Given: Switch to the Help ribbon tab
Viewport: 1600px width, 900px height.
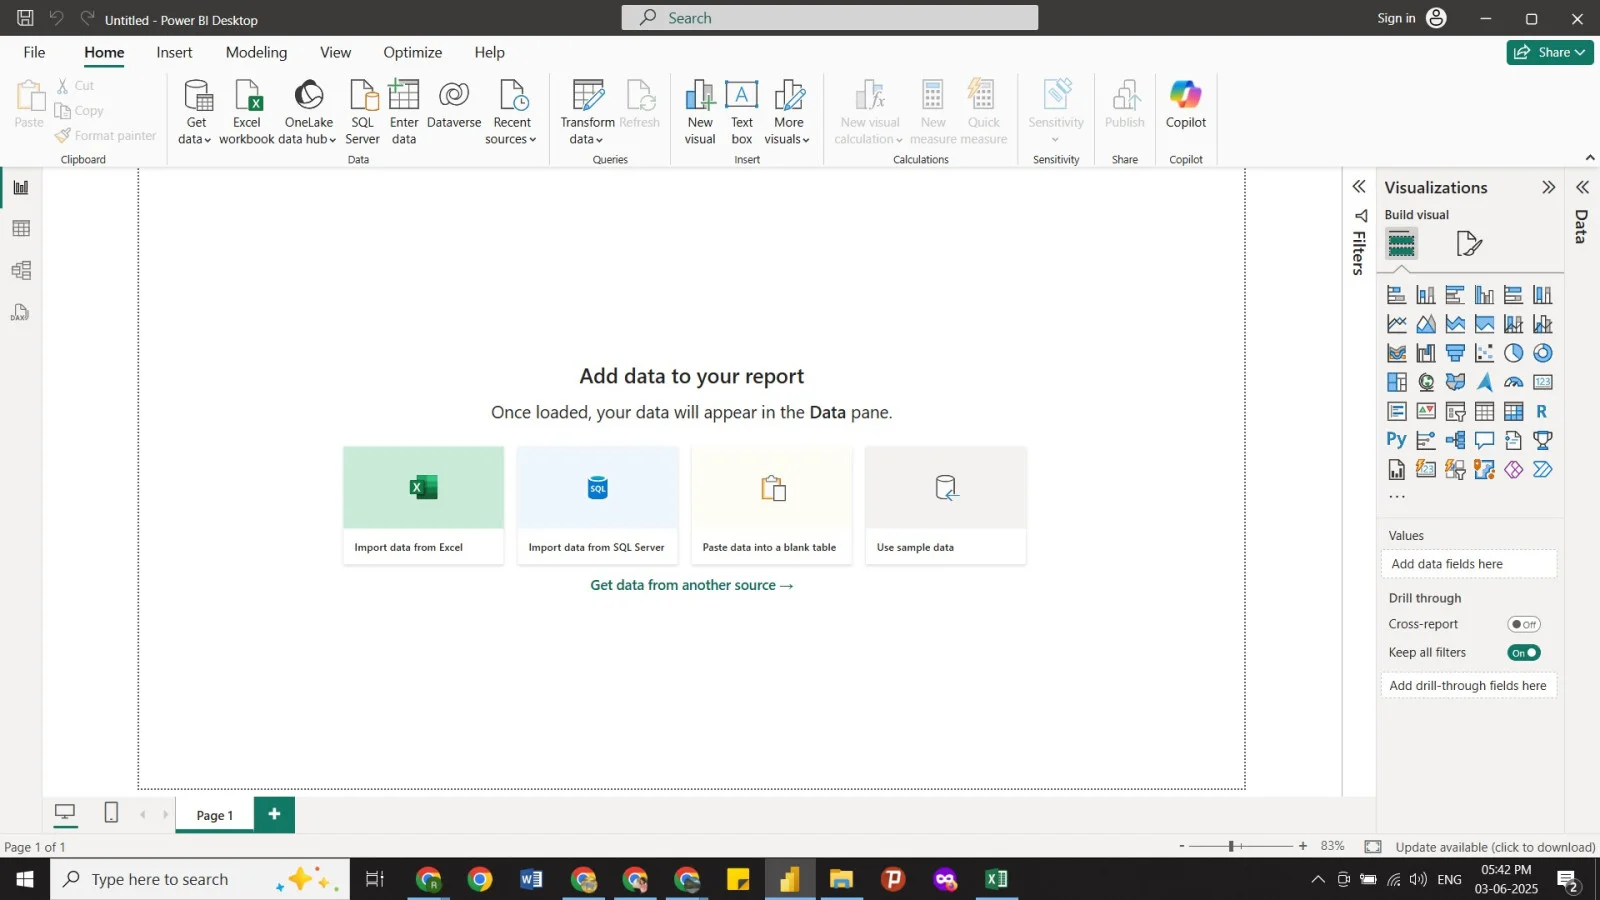Looking at the screenshot, I should click(489, 52).
